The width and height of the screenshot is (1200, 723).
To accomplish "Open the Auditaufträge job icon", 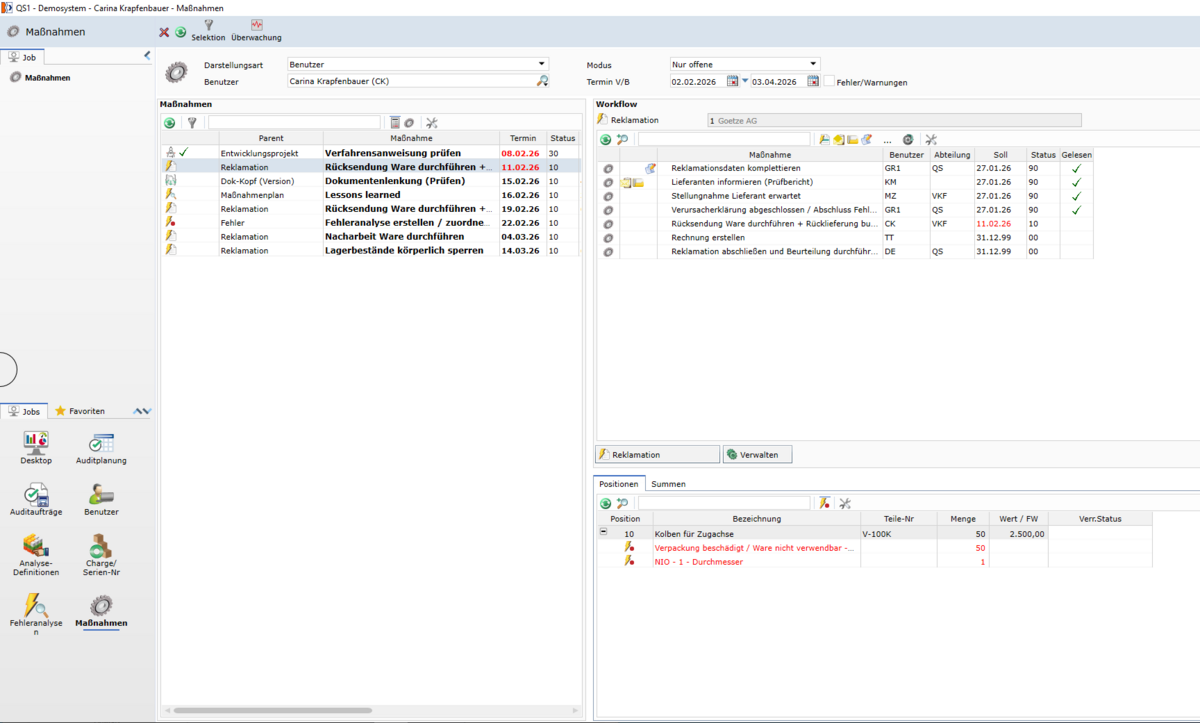I will pos(36,499).
